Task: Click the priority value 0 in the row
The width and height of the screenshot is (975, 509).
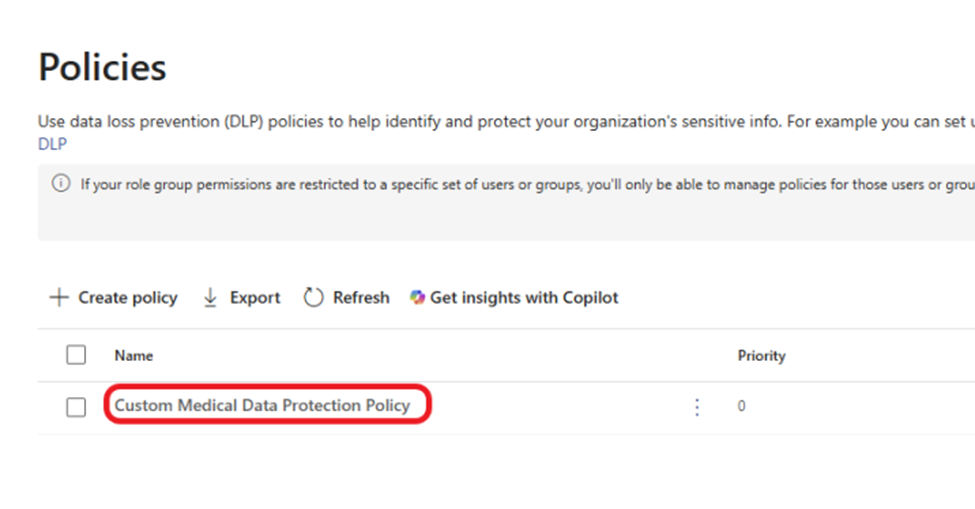Action: (741, 406)
